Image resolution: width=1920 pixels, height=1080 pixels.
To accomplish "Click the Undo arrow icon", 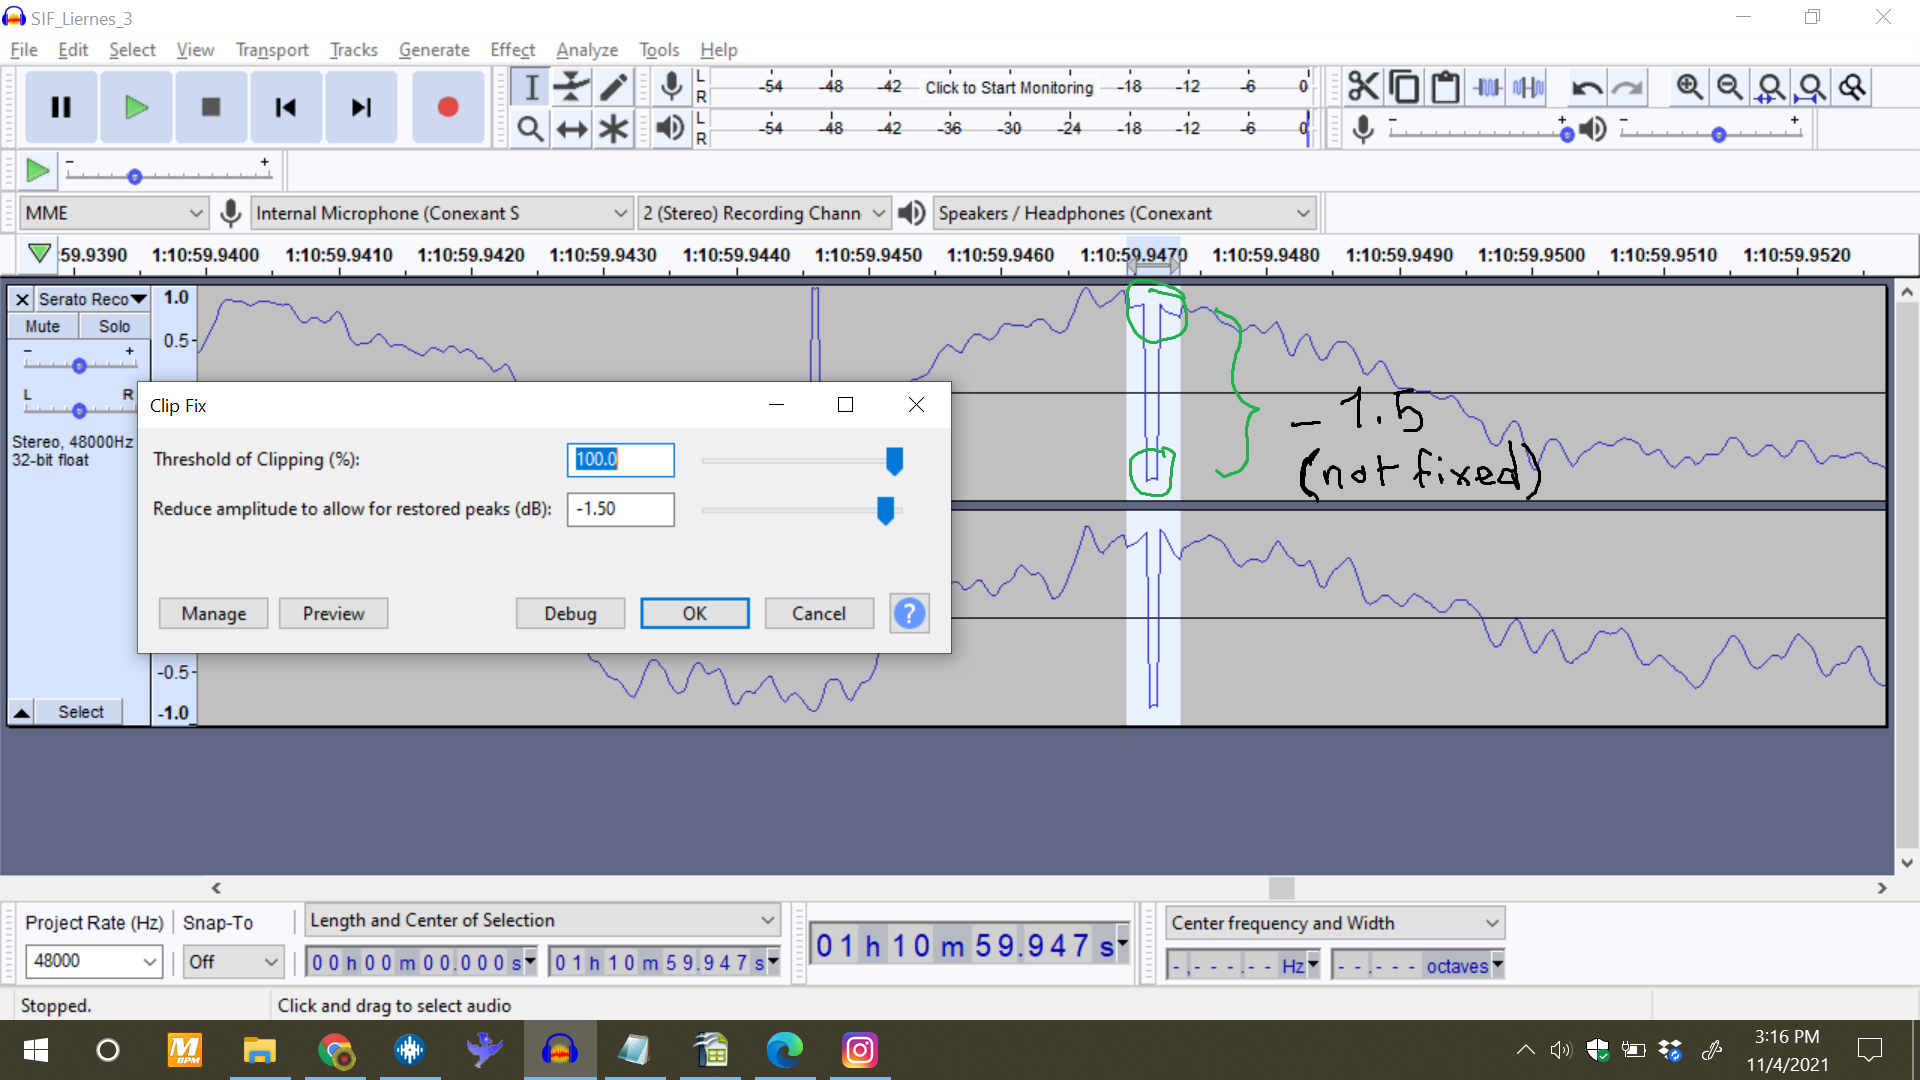I will 1588,87.
